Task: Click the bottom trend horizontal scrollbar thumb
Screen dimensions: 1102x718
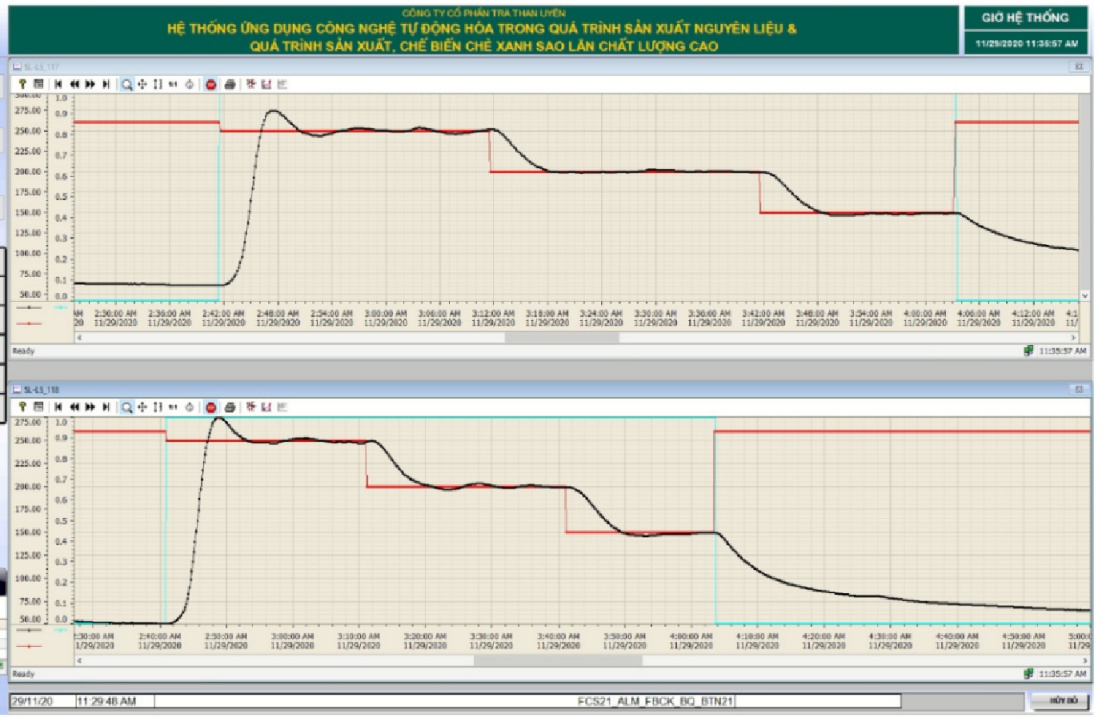Action: click(557, 660)
